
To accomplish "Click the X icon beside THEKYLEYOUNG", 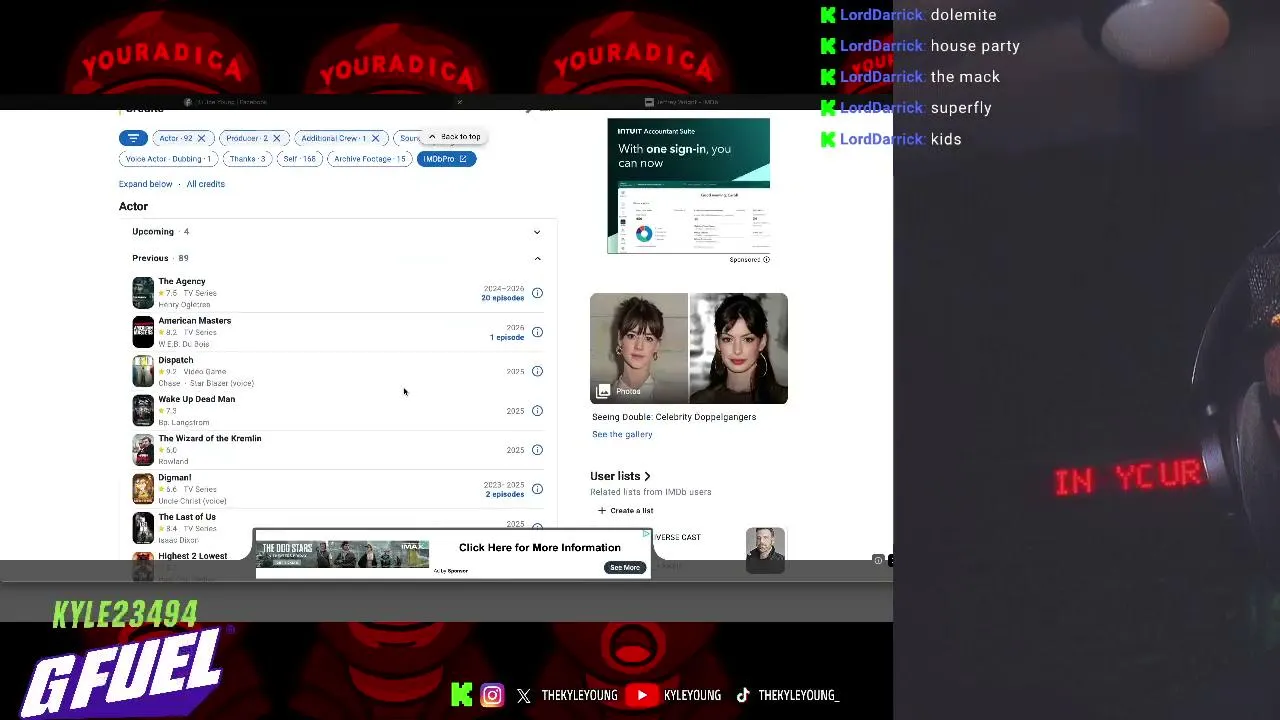I will [524, 696].
